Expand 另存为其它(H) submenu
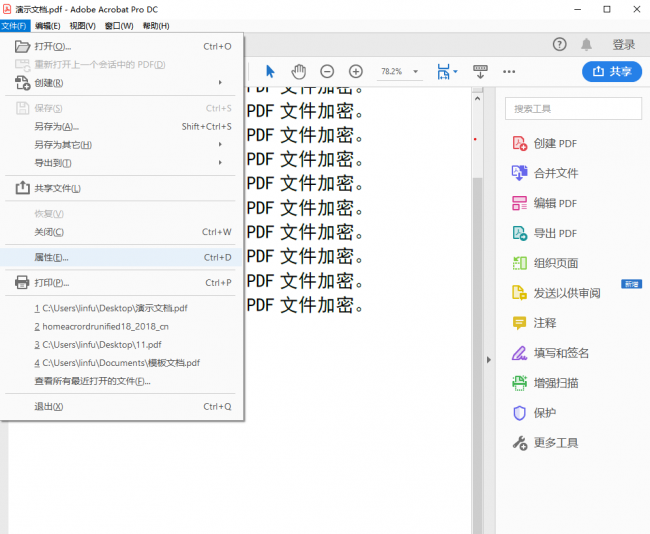The height and width of the screenshot is (534, 650). [x=122, y=145]
